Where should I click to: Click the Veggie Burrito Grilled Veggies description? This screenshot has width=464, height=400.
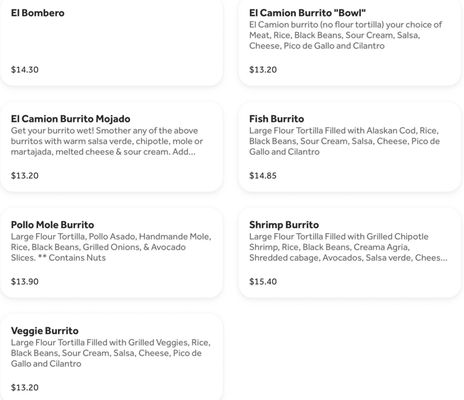[x=111, y=353]
